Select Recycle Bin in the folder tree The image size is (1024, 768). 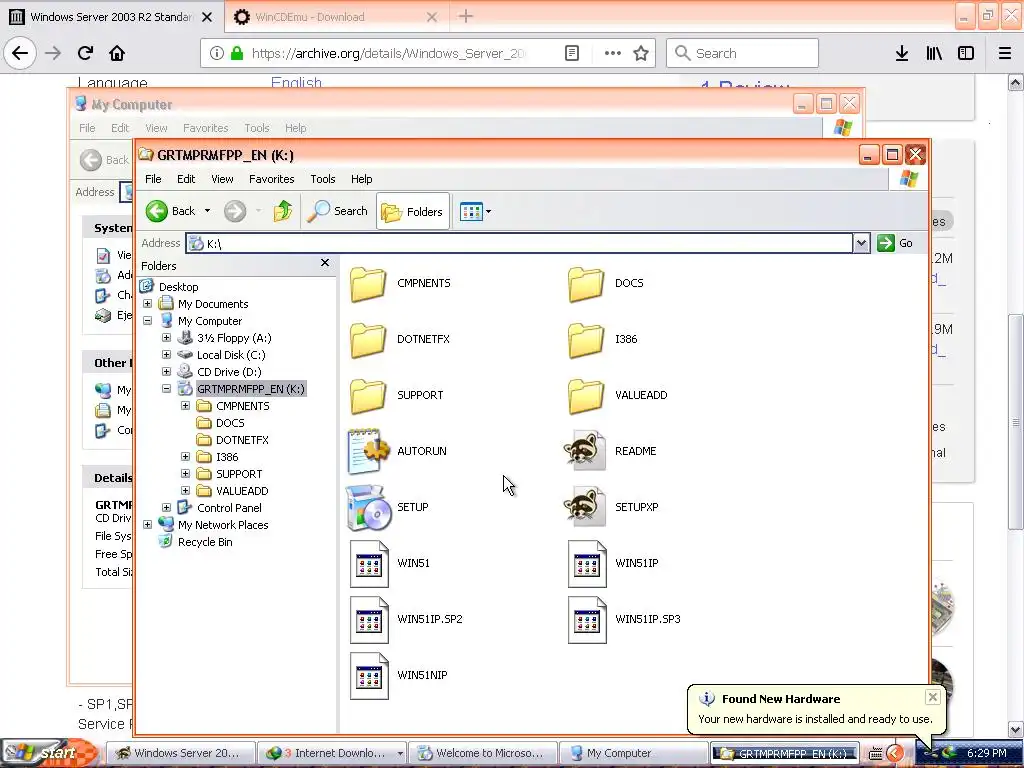tap(205, 542)
